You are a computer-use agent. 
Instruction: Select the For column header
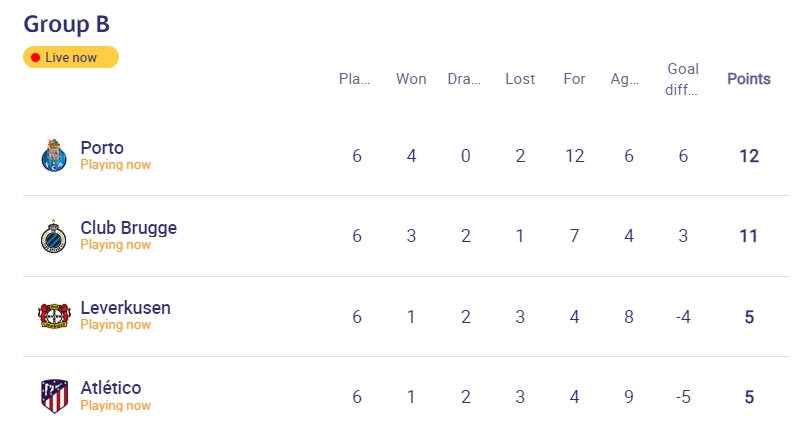(x=574, y=79)
